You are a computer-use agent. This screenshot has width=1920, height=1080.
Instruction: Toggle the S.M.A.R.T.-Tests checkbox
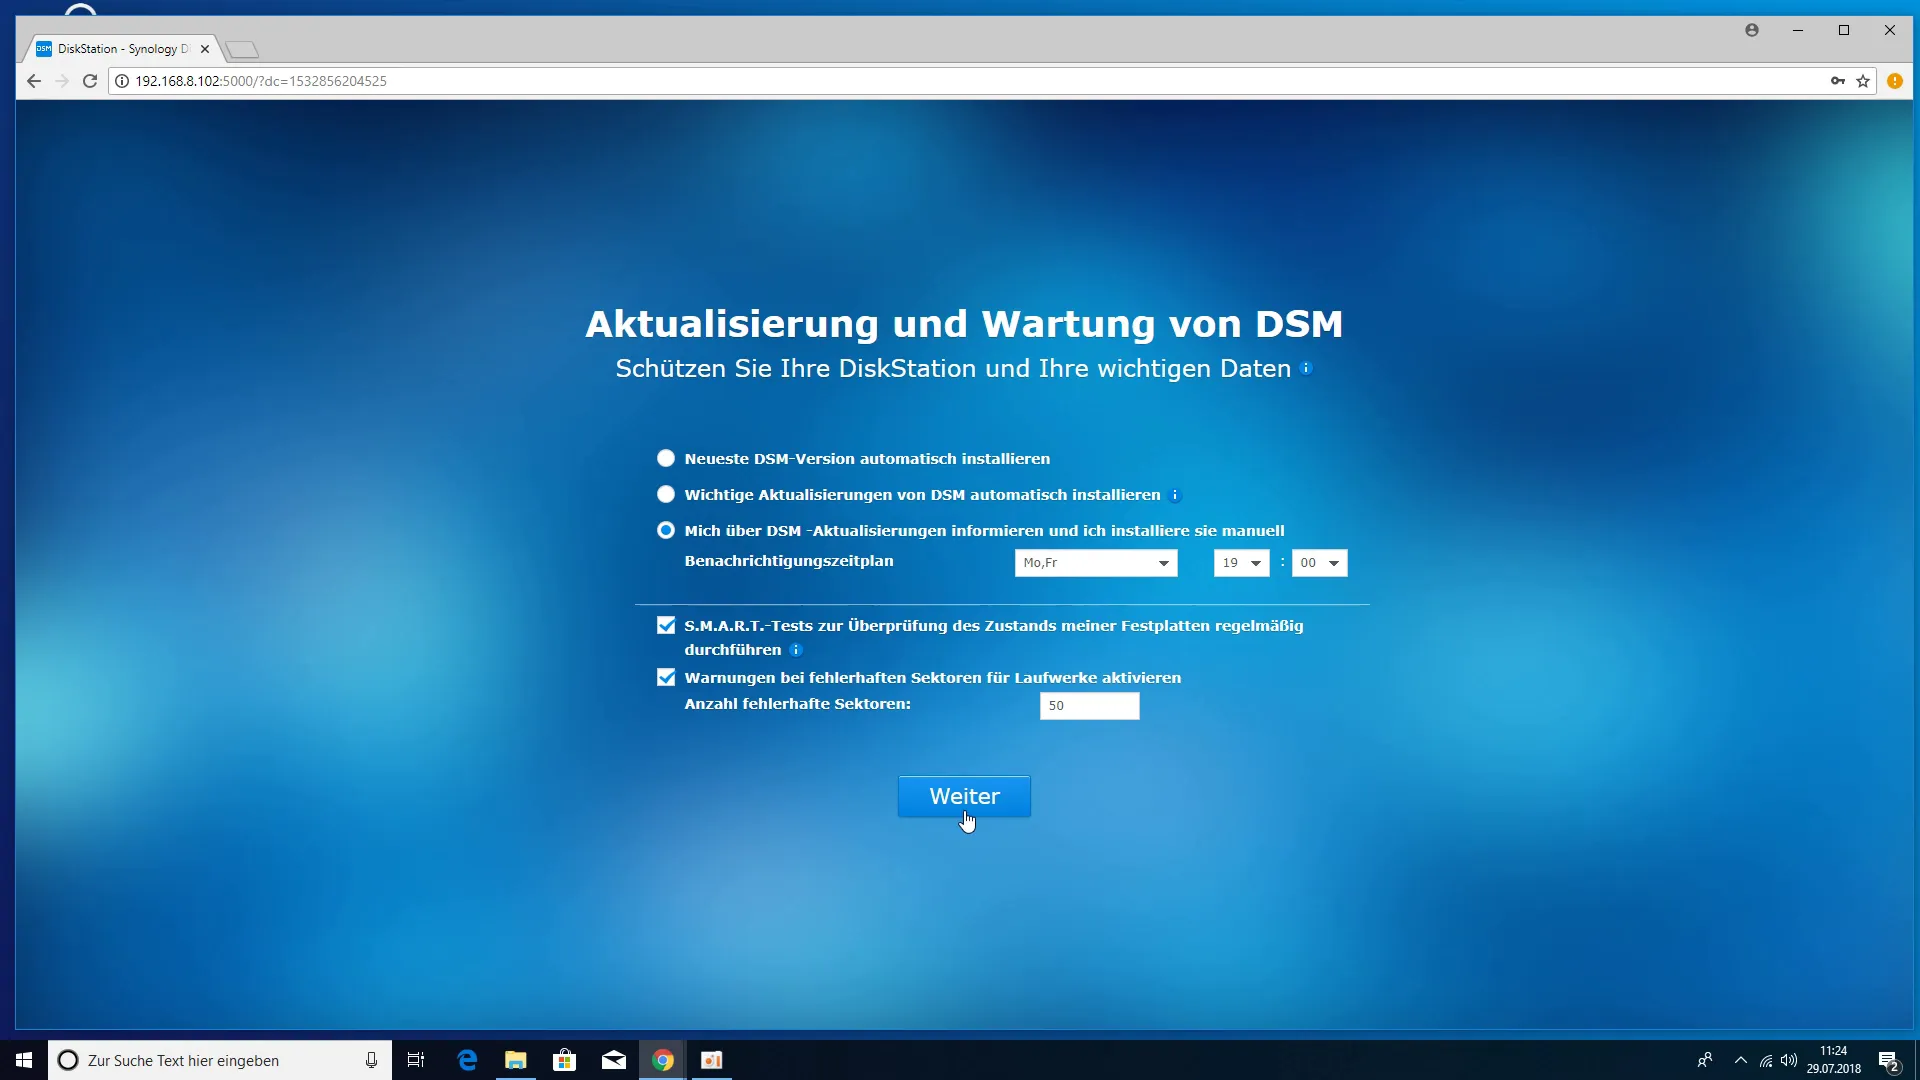(x=666, y=626)
